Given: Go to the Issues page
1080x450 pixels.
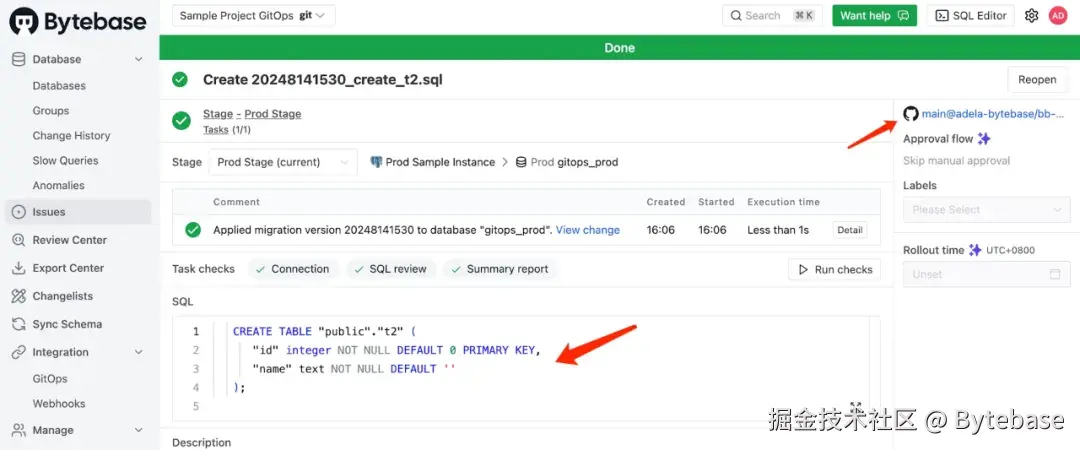Looking at the screenshot, I should pyautogui.click(x=78, y=212).
